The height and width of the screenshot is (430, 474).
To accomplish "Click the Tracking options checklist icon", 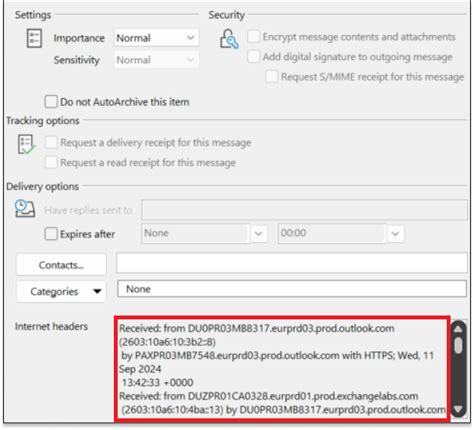I will tap(26, 144).
